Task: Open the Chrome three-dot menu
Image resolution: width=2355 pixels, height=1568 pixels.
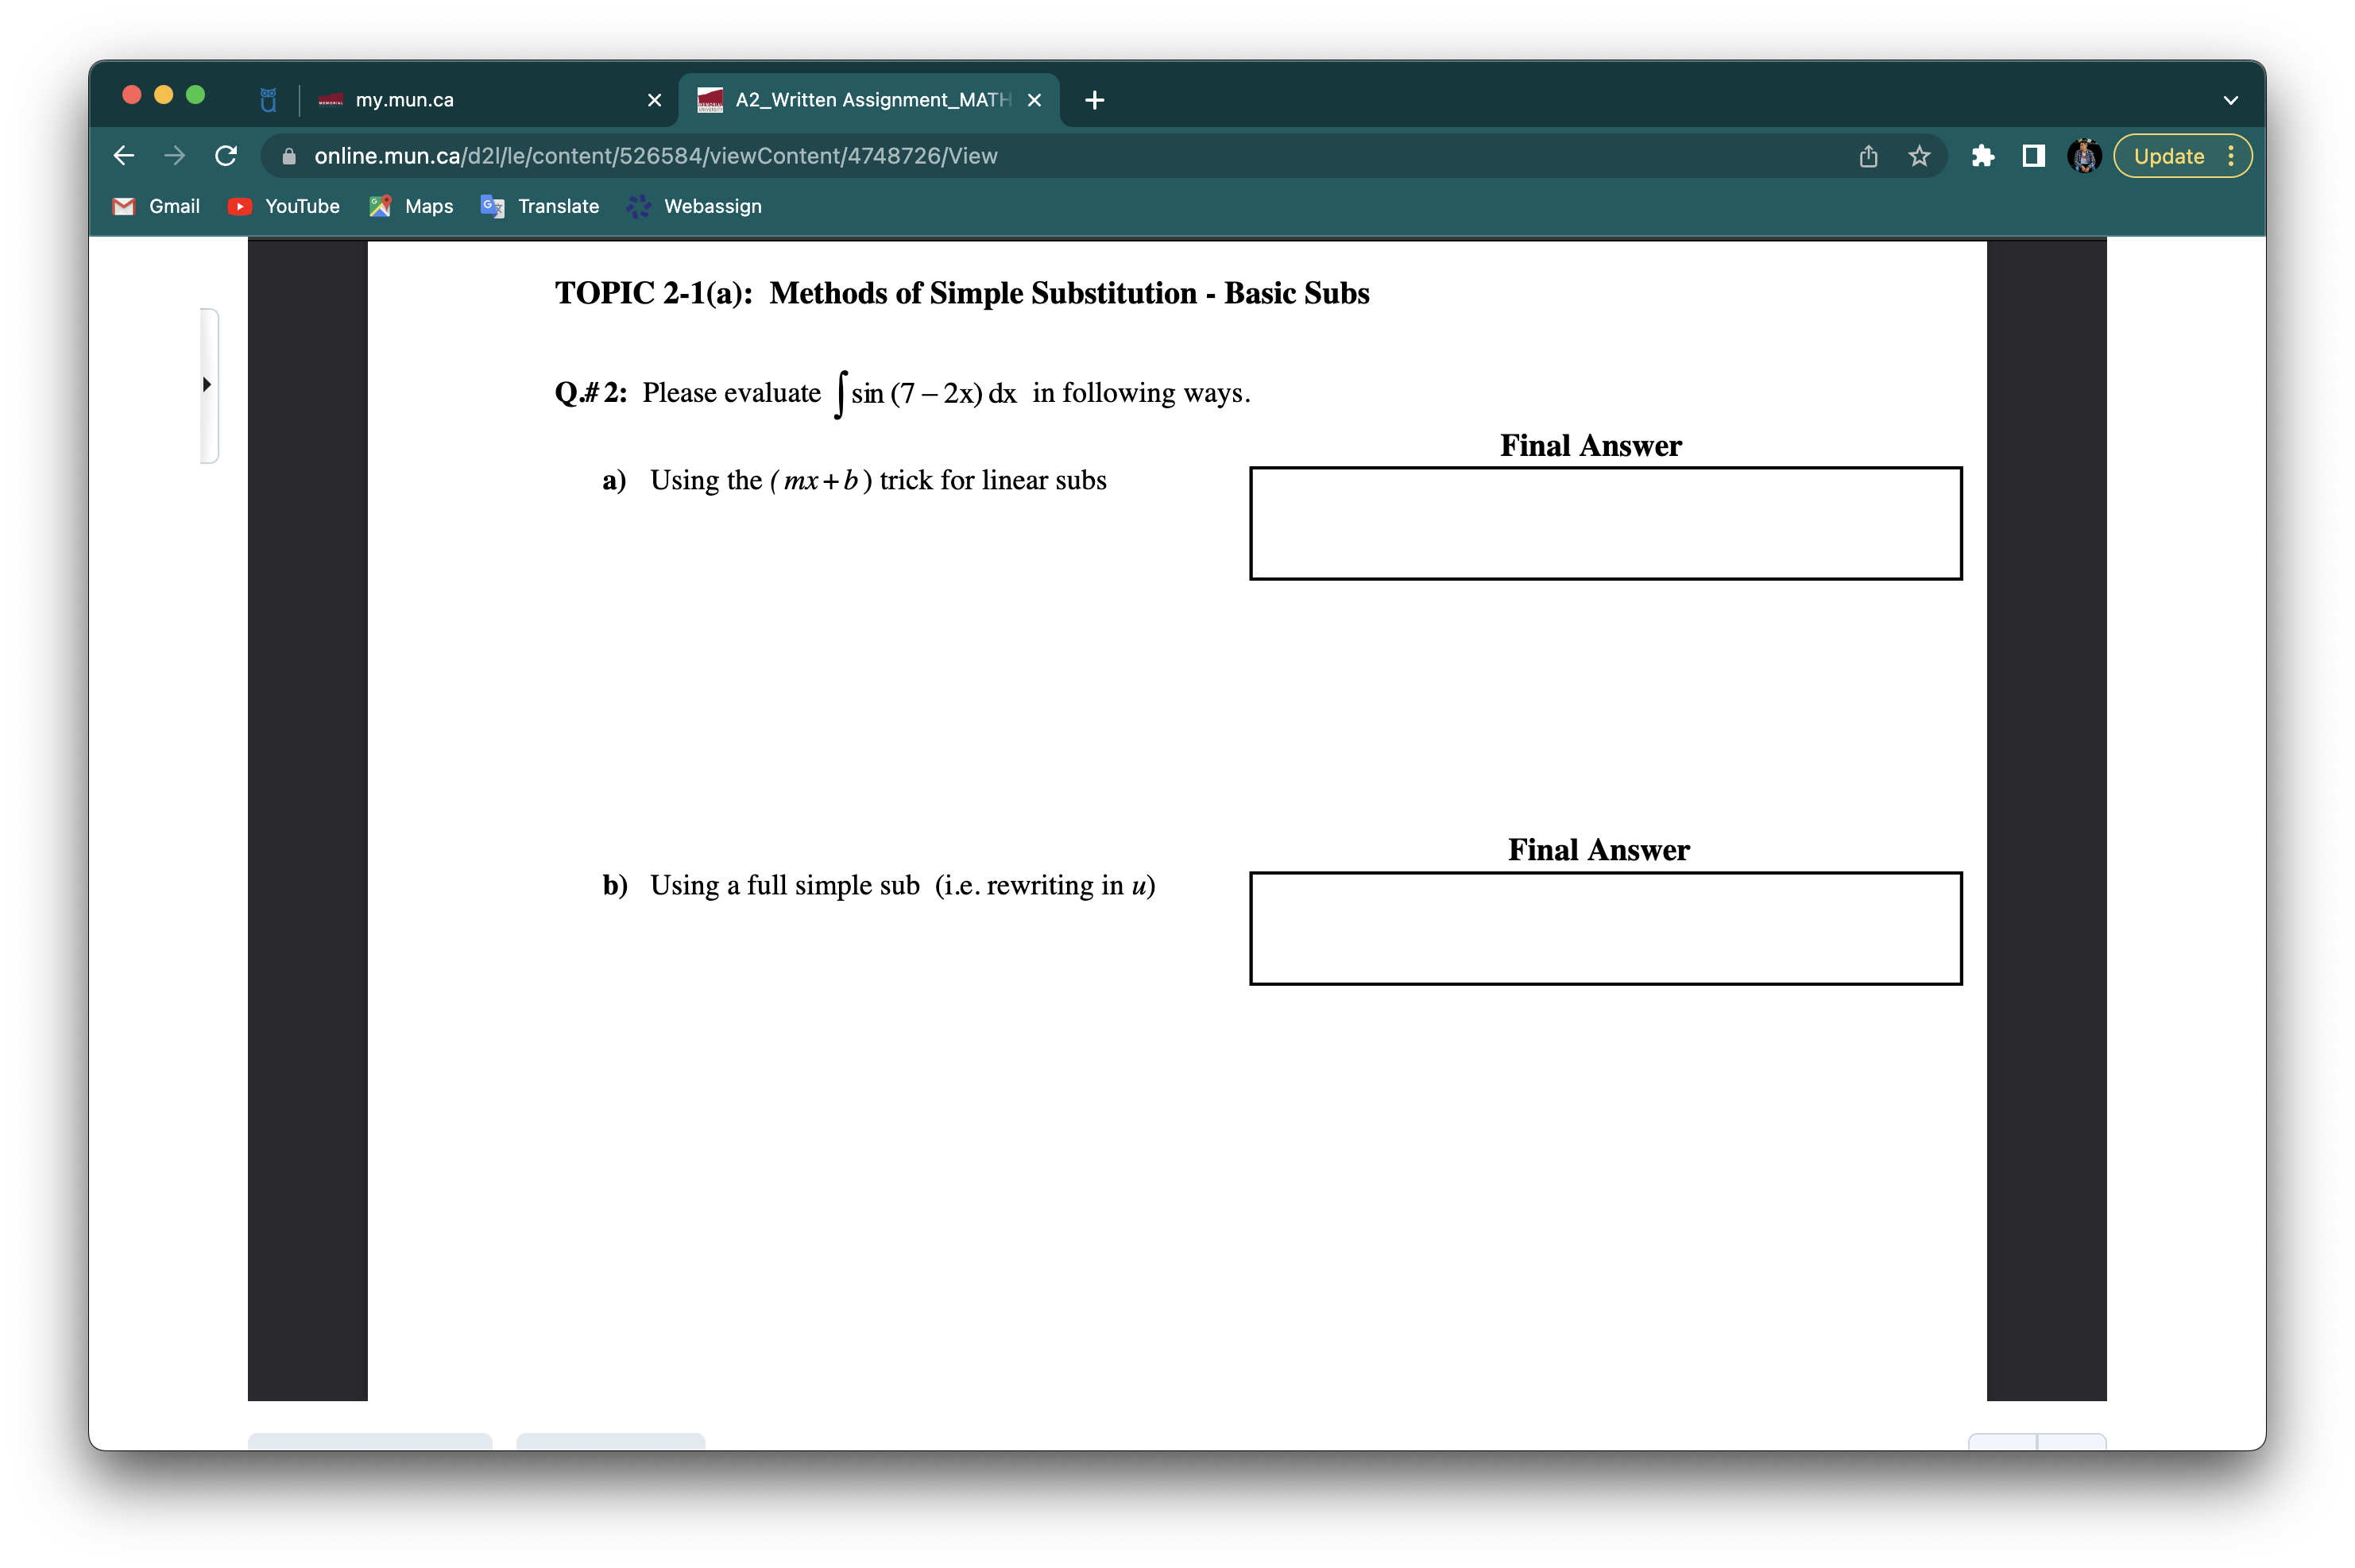Action: [2233, 156]
